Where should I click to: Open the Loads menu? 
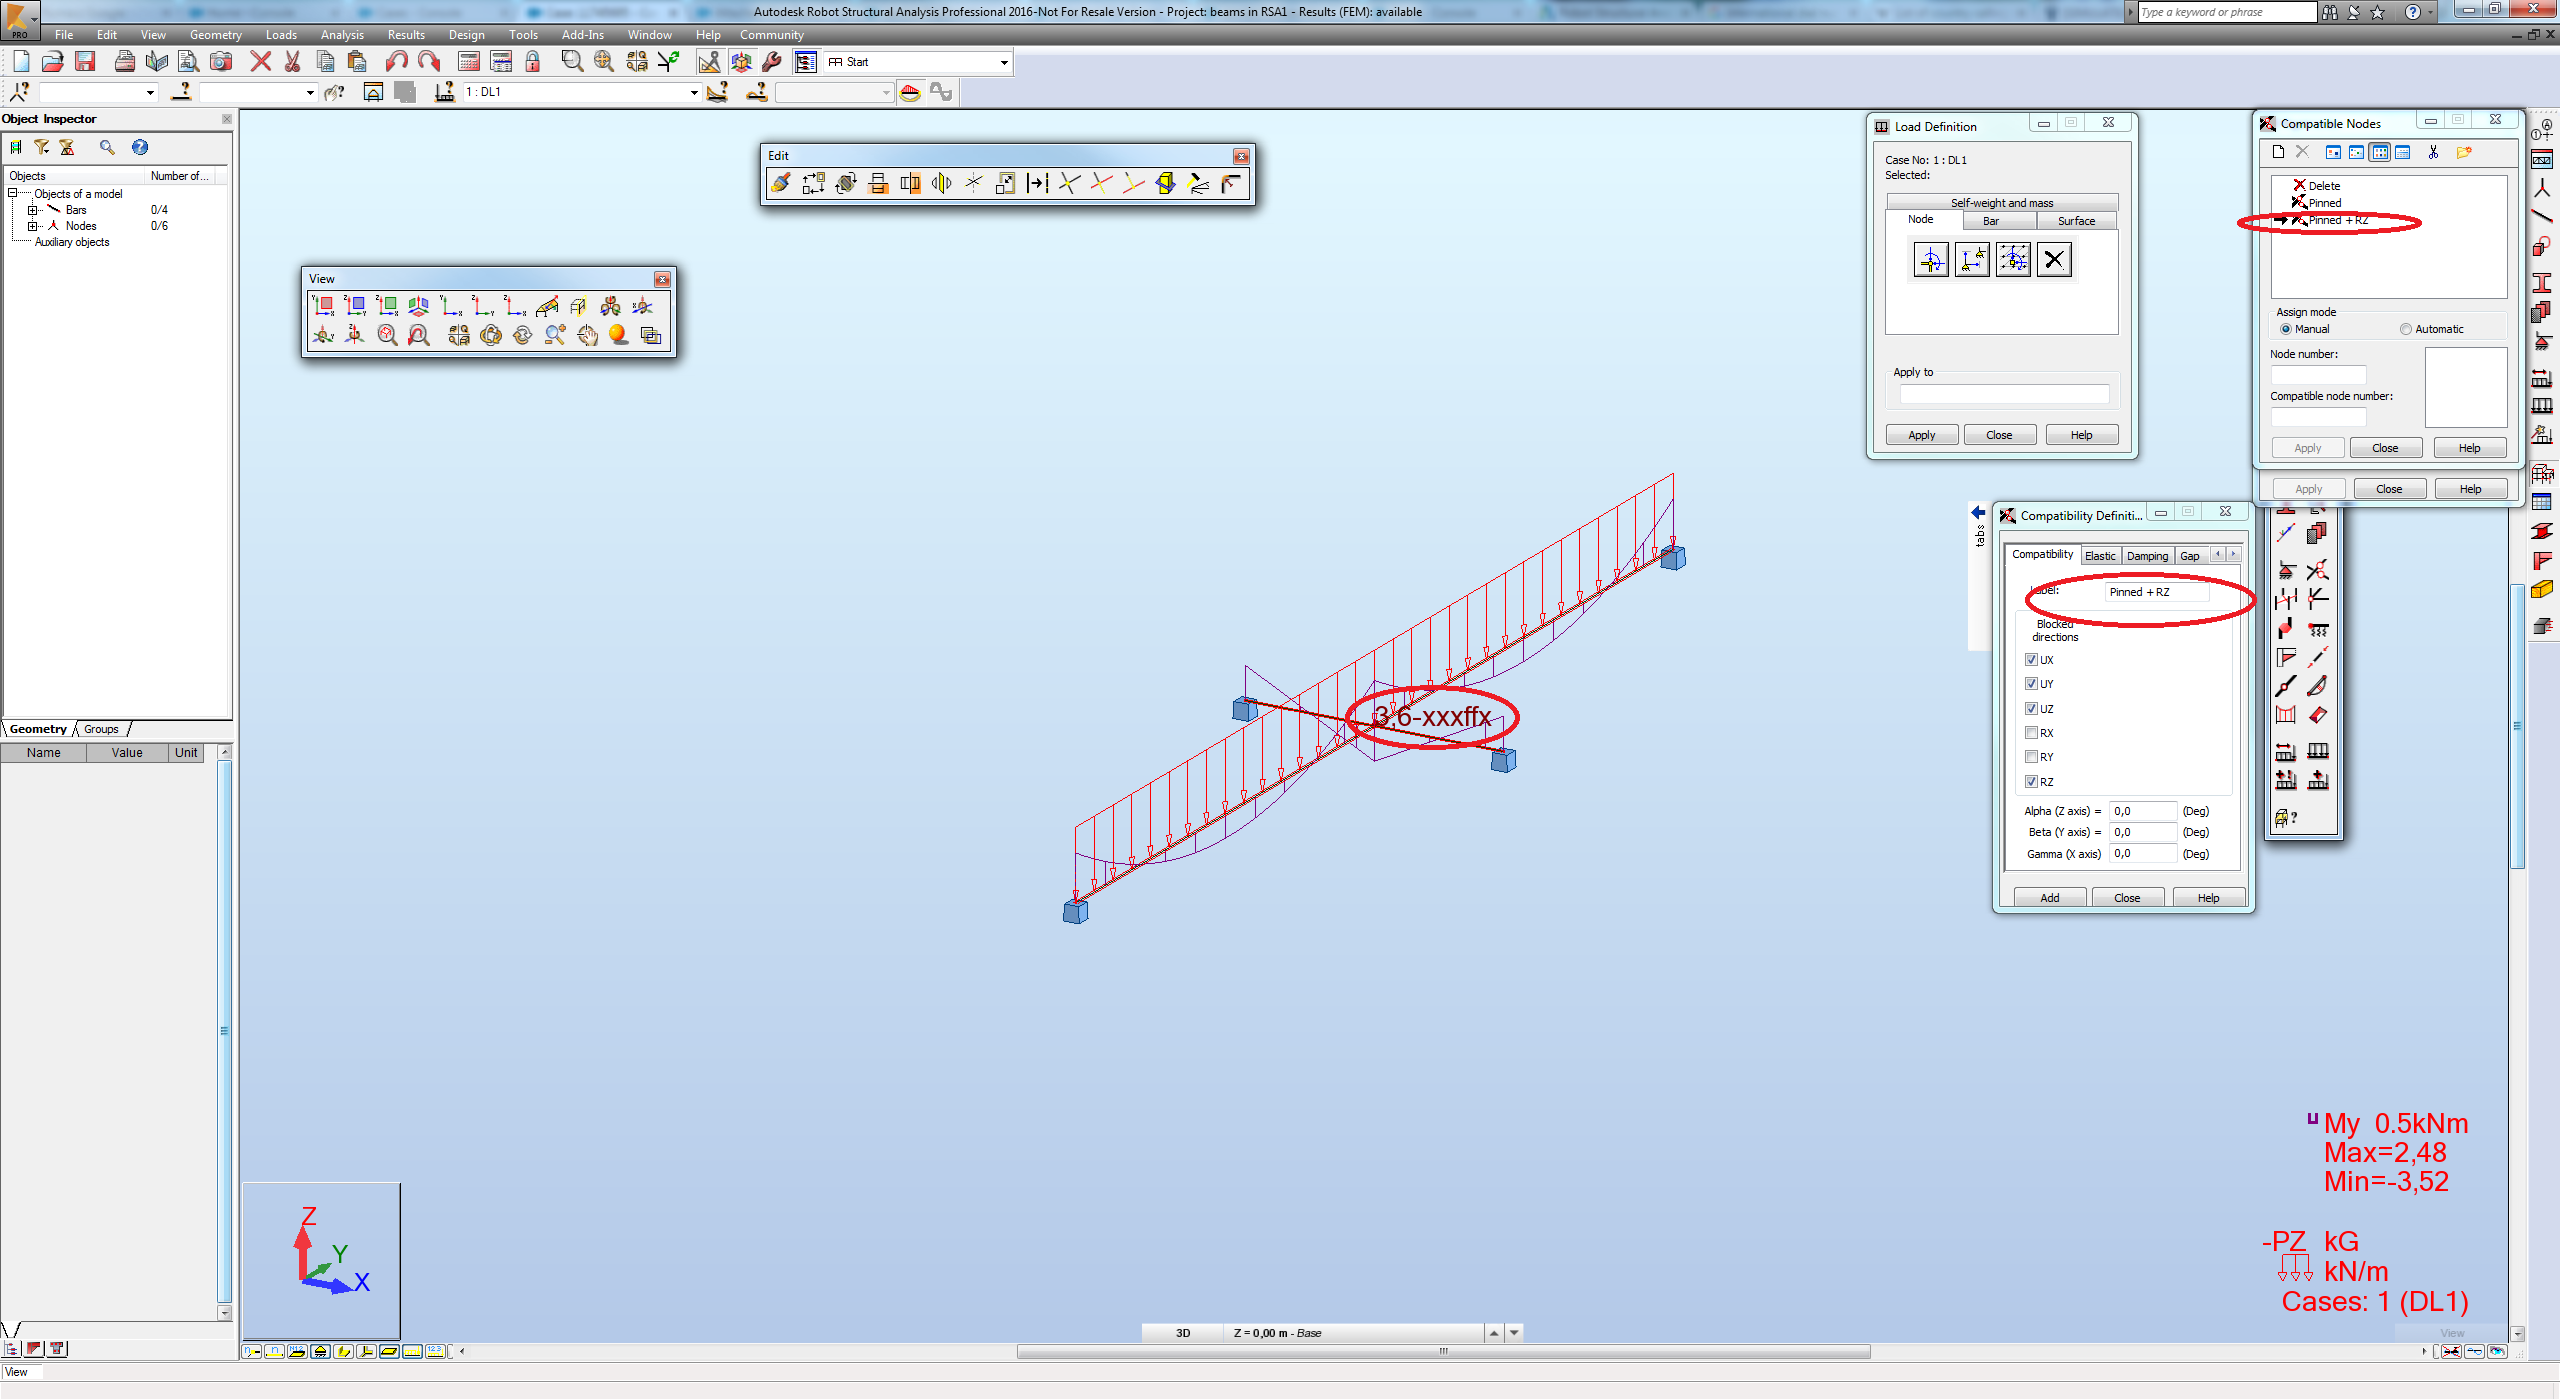point(281,34)
